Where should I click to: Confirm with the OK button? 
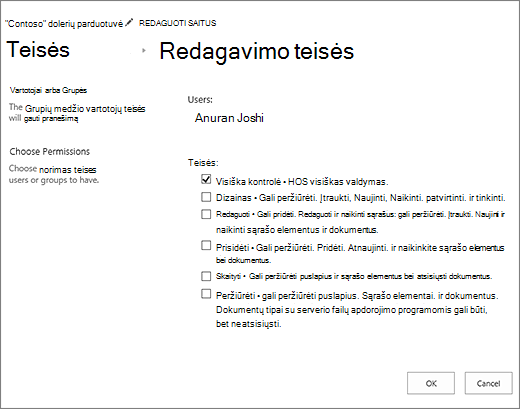[431, 383]
